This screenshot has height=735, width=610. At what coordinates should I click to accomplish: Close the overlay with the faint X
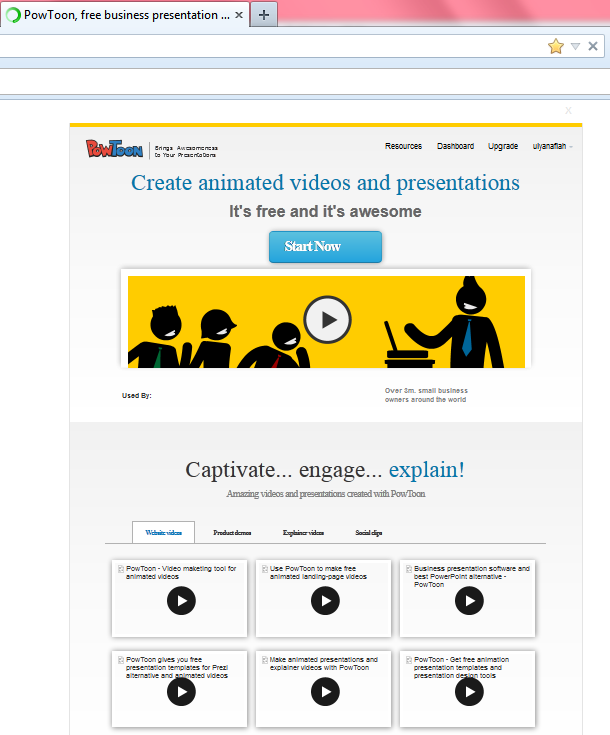pos(568,111)
